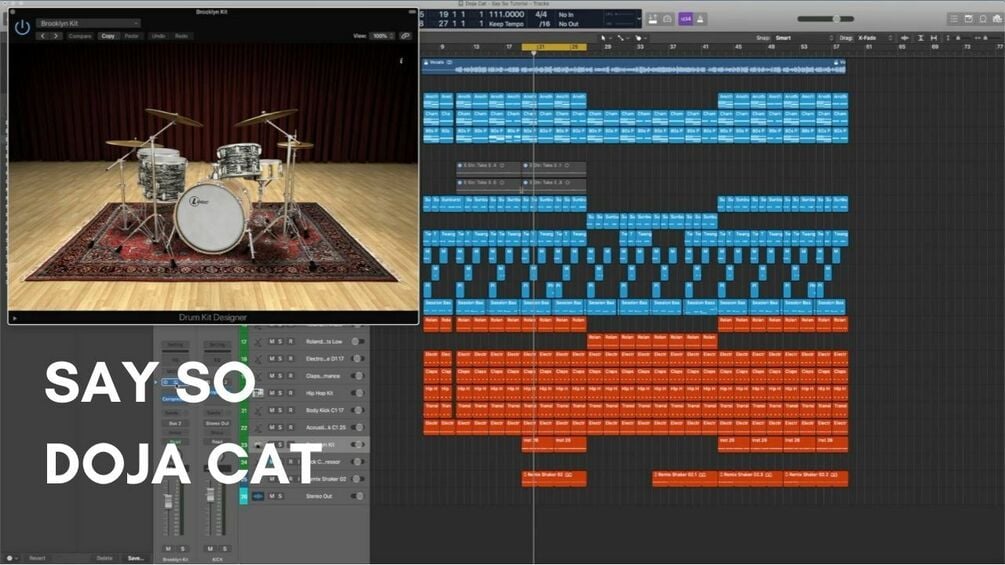1005x565 pixels.
Task: Record-enable the Claps track
Action: point(290,376)
